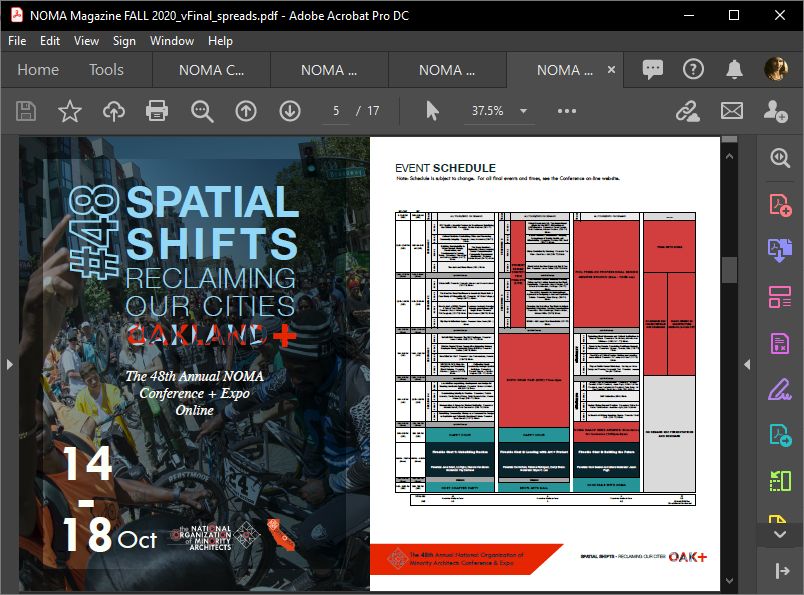Open the Export PDF tool

tap(780, 435)
